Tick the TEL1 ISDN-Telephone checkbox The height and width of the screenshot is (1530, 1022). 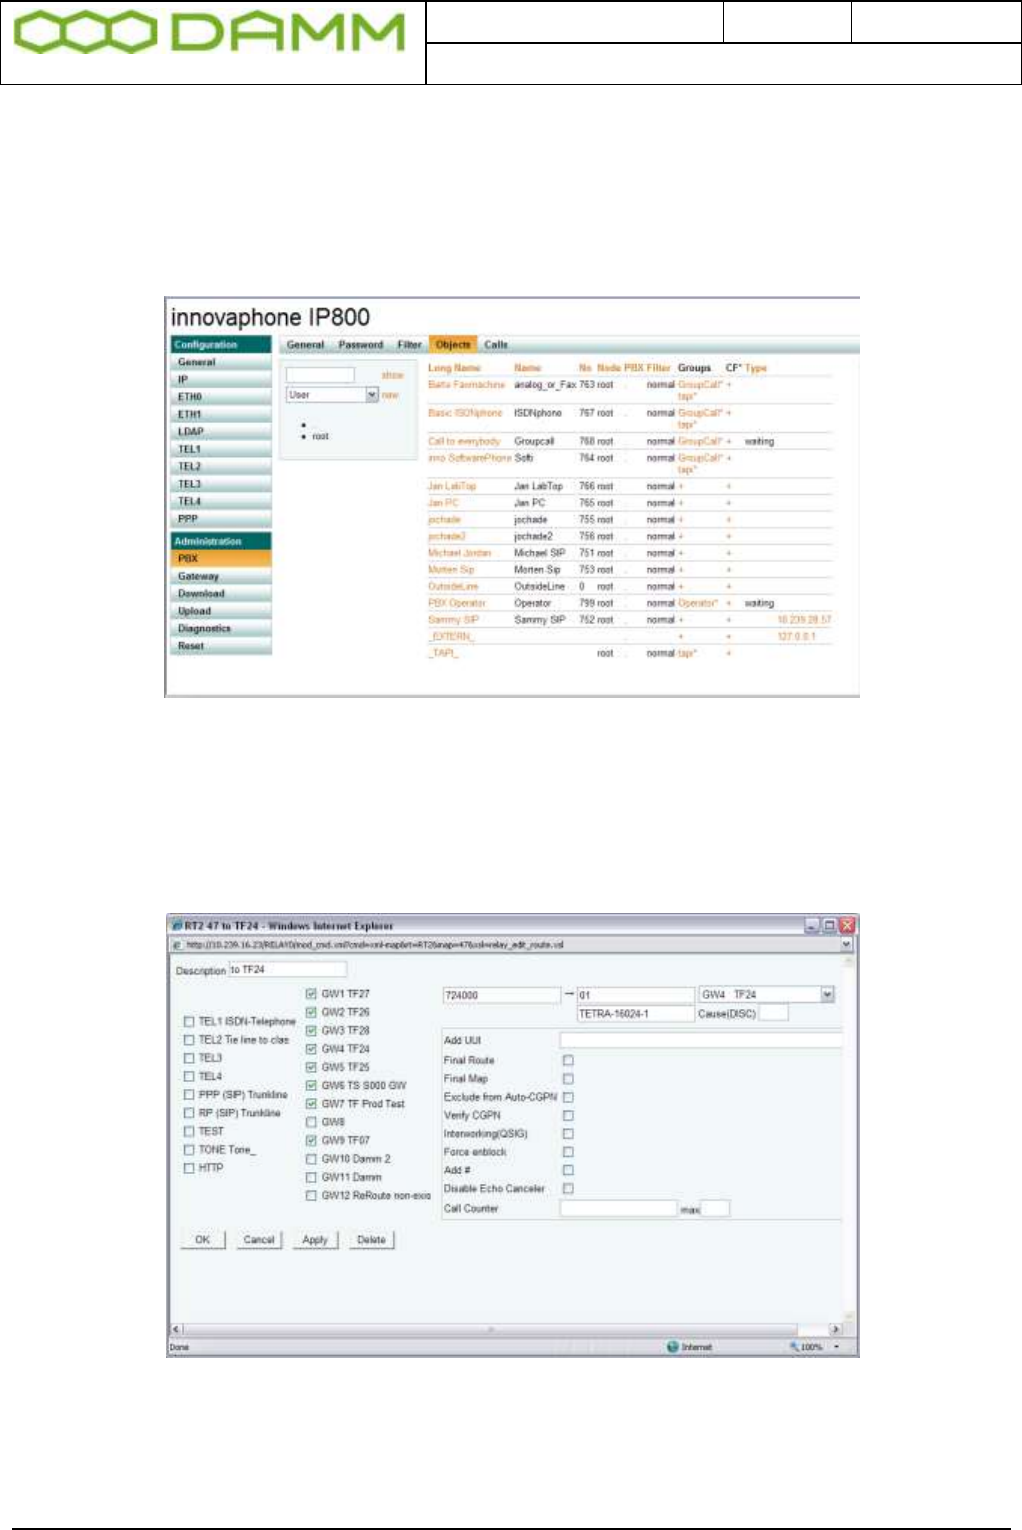(x=189, y=1022)
